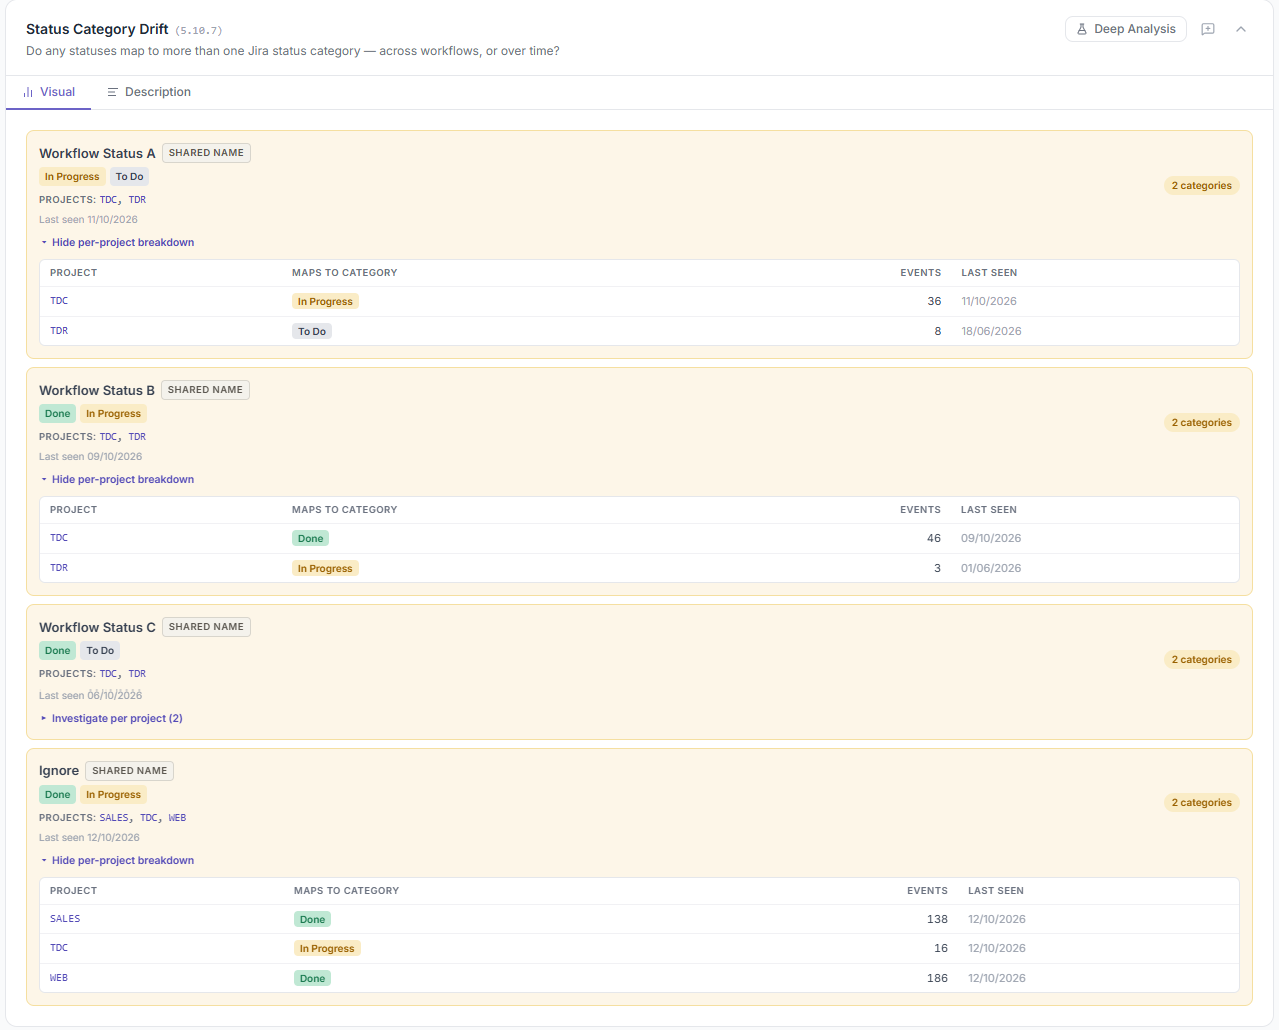Open TDC project link under Workflow Status C
Viewport: 1279px width, 1030px height.
[x=108, y=674]
